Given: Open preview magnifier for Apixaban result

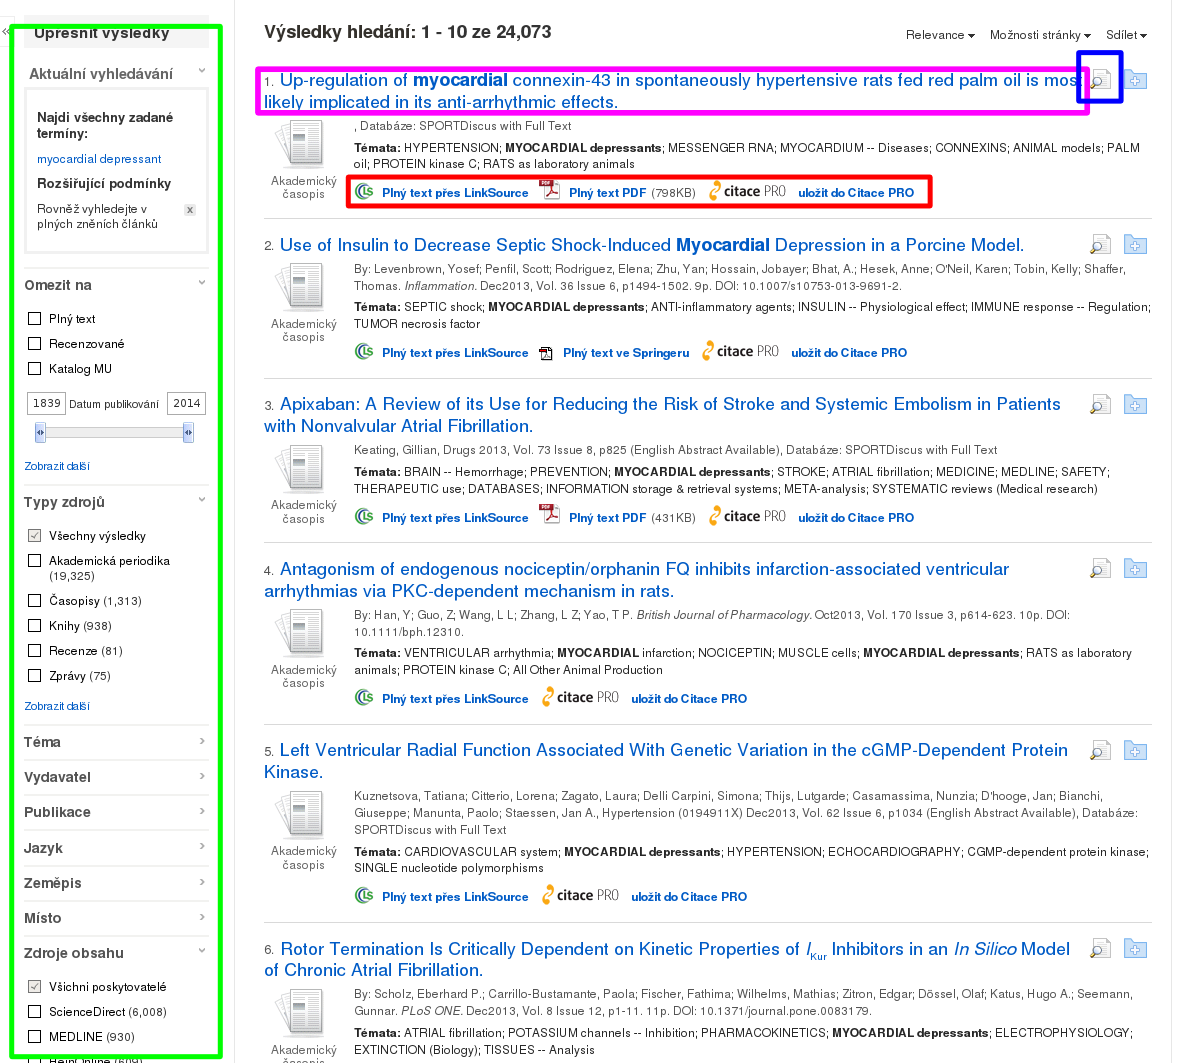Looking at the screenshot, I should [1100, 404].
